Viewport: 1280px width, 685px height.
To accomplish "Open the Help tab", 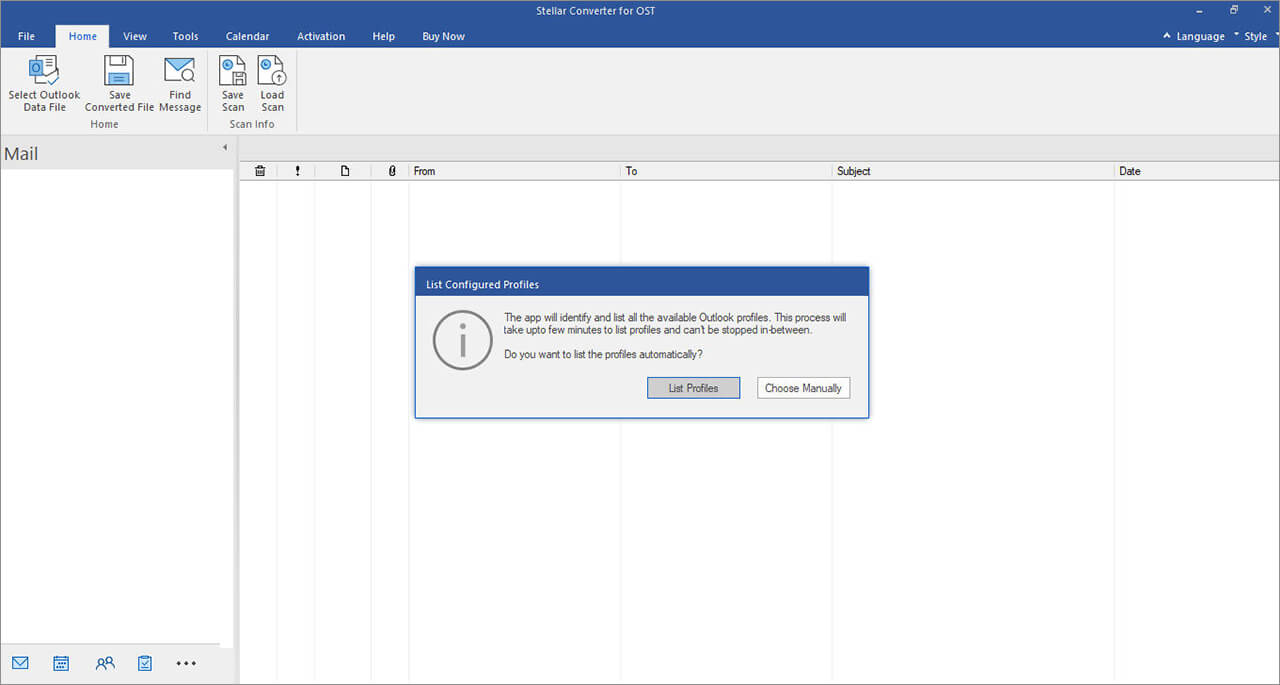I will pyautogui.click(x=384, y=36).
